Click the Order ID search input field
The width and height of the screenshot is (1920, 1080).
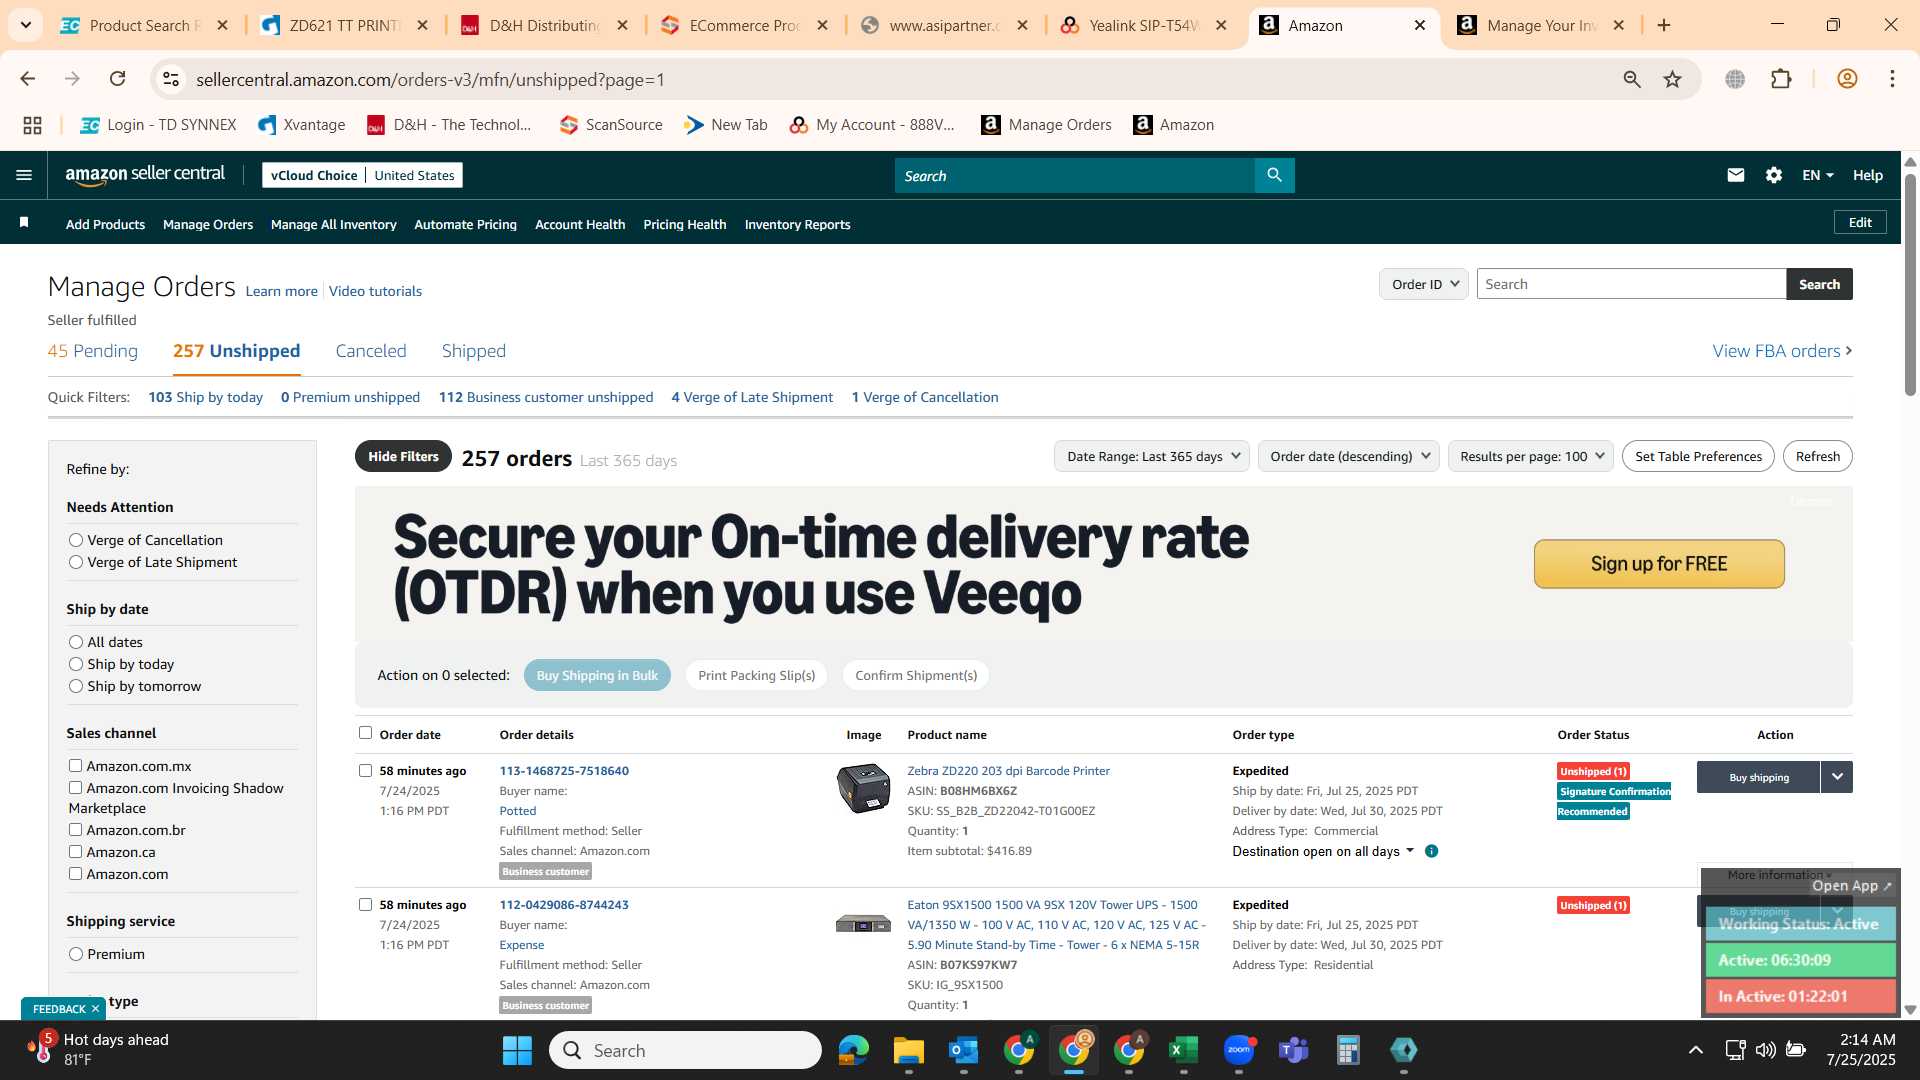point(1631,284)
